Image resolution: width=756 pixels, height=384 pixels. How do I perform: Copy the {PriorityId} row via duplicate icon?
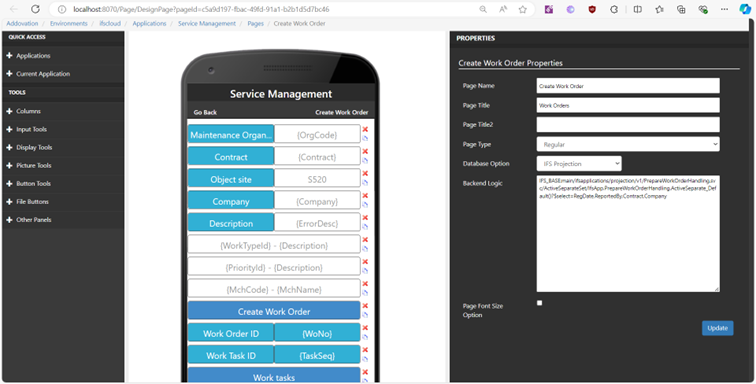[x=365, y=271]
